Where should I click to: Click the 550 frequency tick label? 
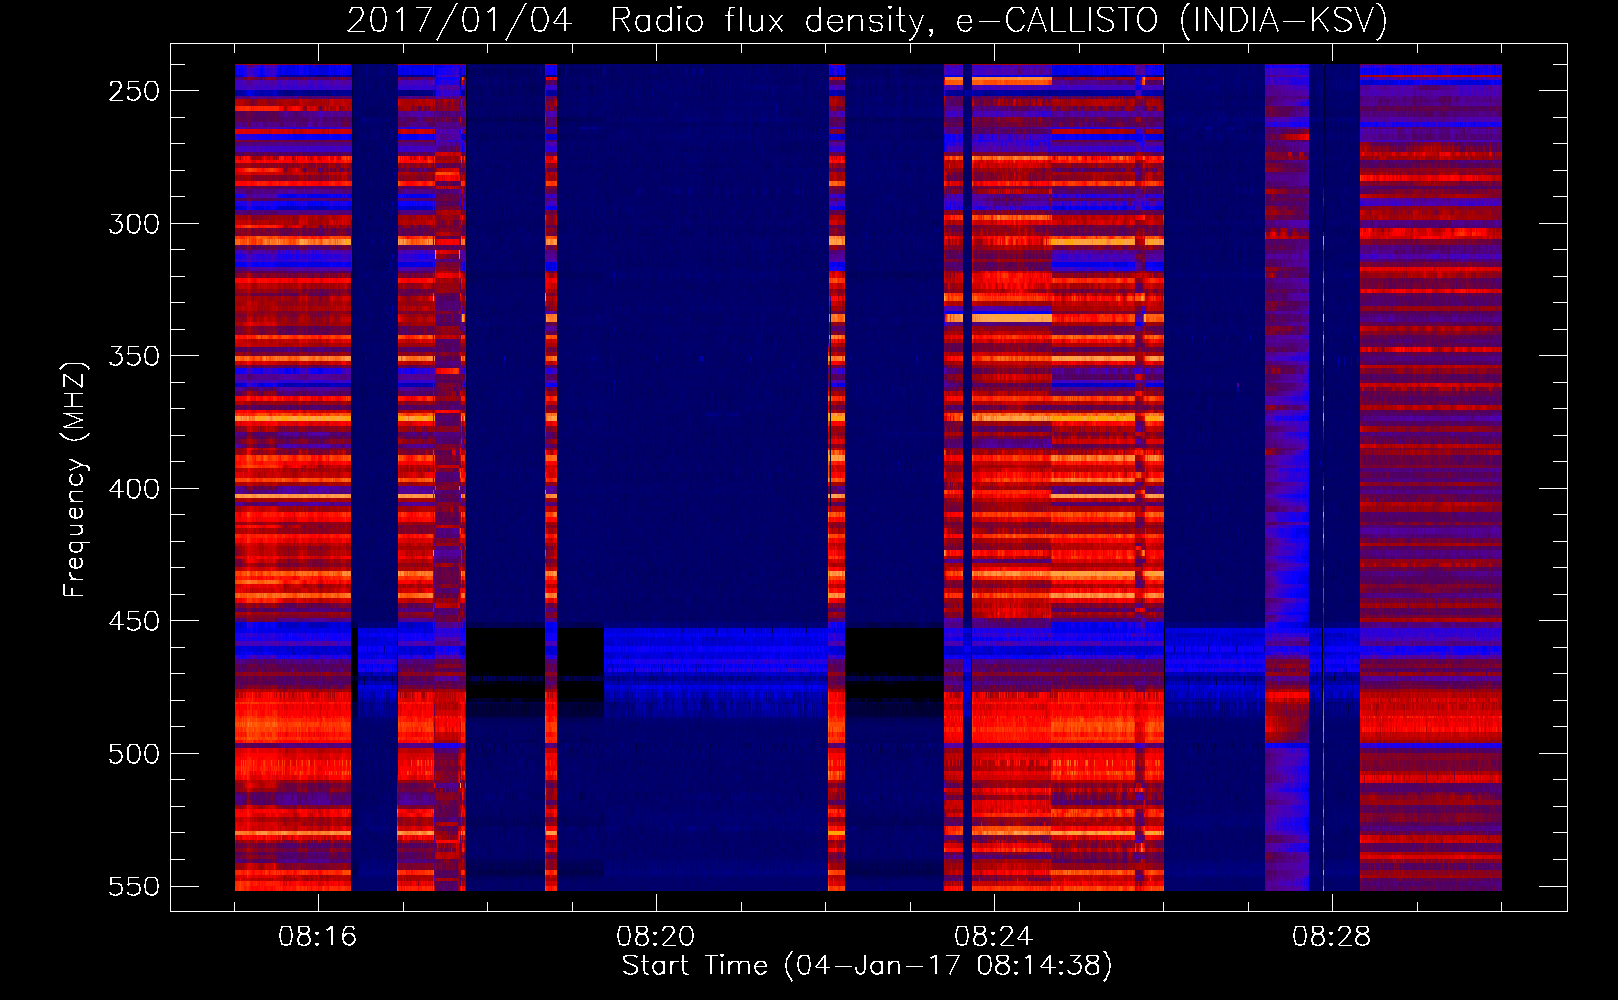pyautogui.click(x=134, y=887)
